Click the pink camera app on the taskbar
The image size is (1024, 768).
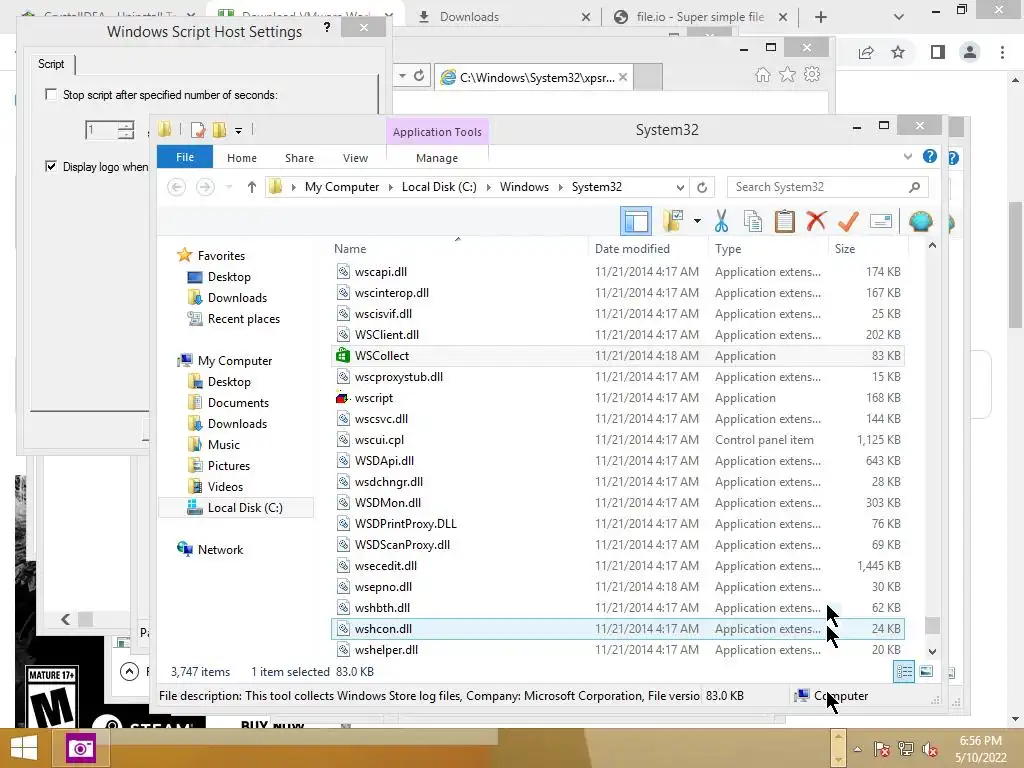point(81,748)
